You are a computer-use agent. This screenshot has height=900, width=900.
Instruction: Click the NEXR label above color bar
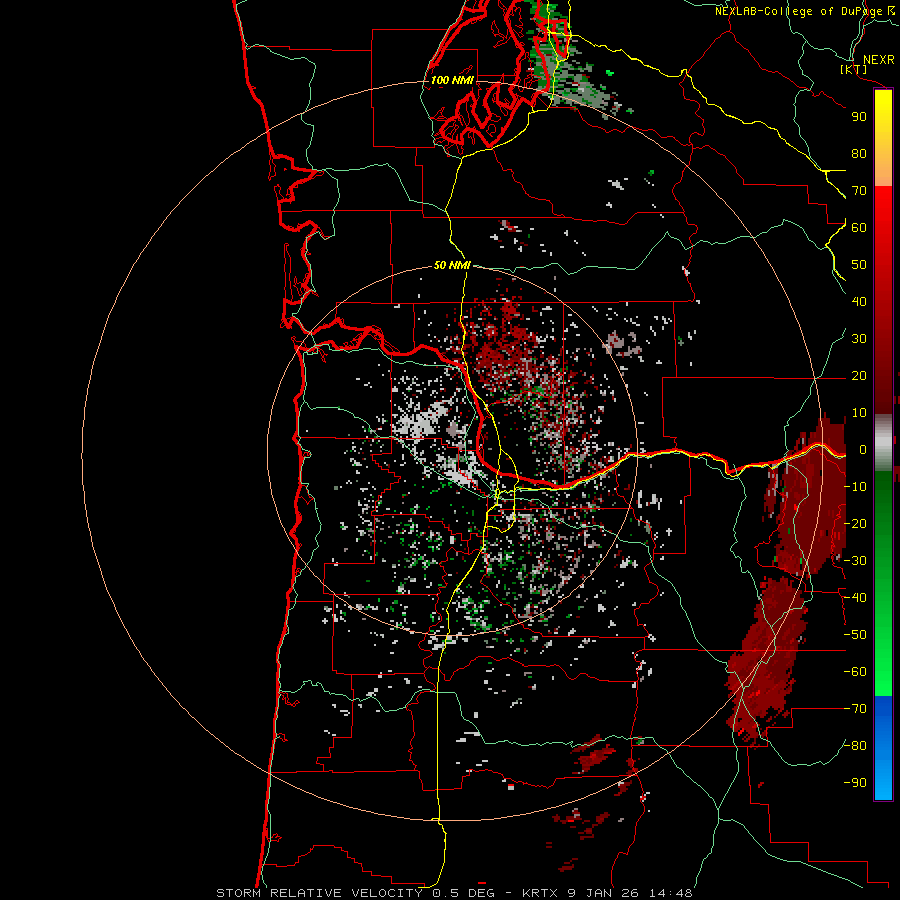[x=879, y=60]
